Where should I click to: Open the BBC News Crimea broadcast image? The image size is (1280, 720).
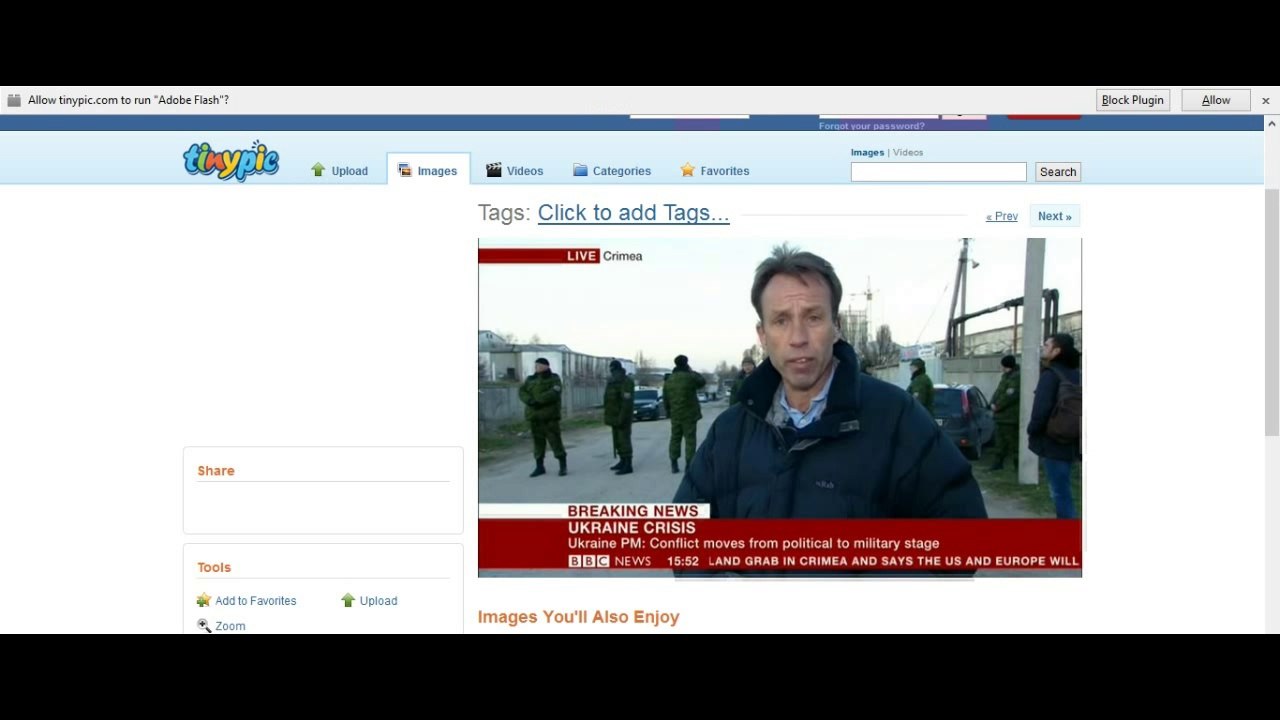pyautogui.click(x=780, y=407)
